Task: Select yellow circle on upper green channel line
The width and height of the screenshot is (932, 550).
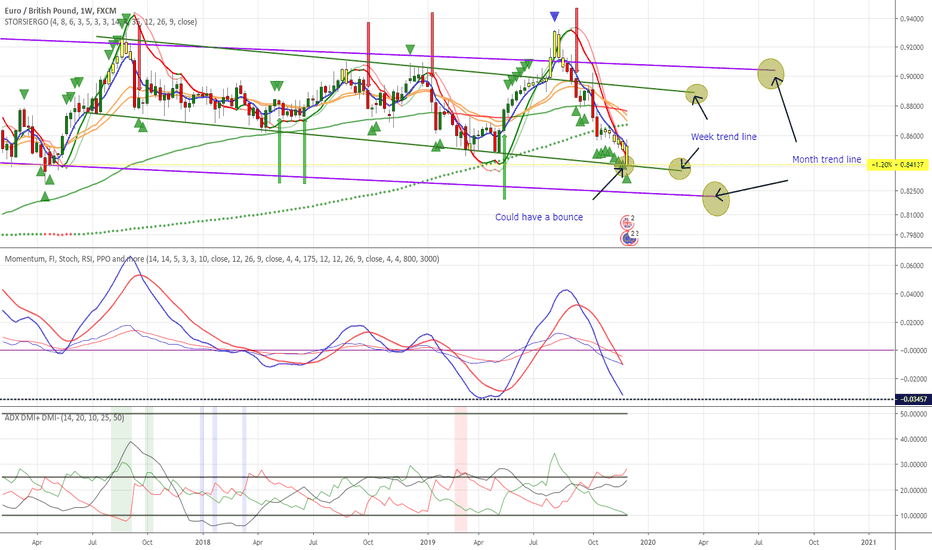Action: [697, 94]
